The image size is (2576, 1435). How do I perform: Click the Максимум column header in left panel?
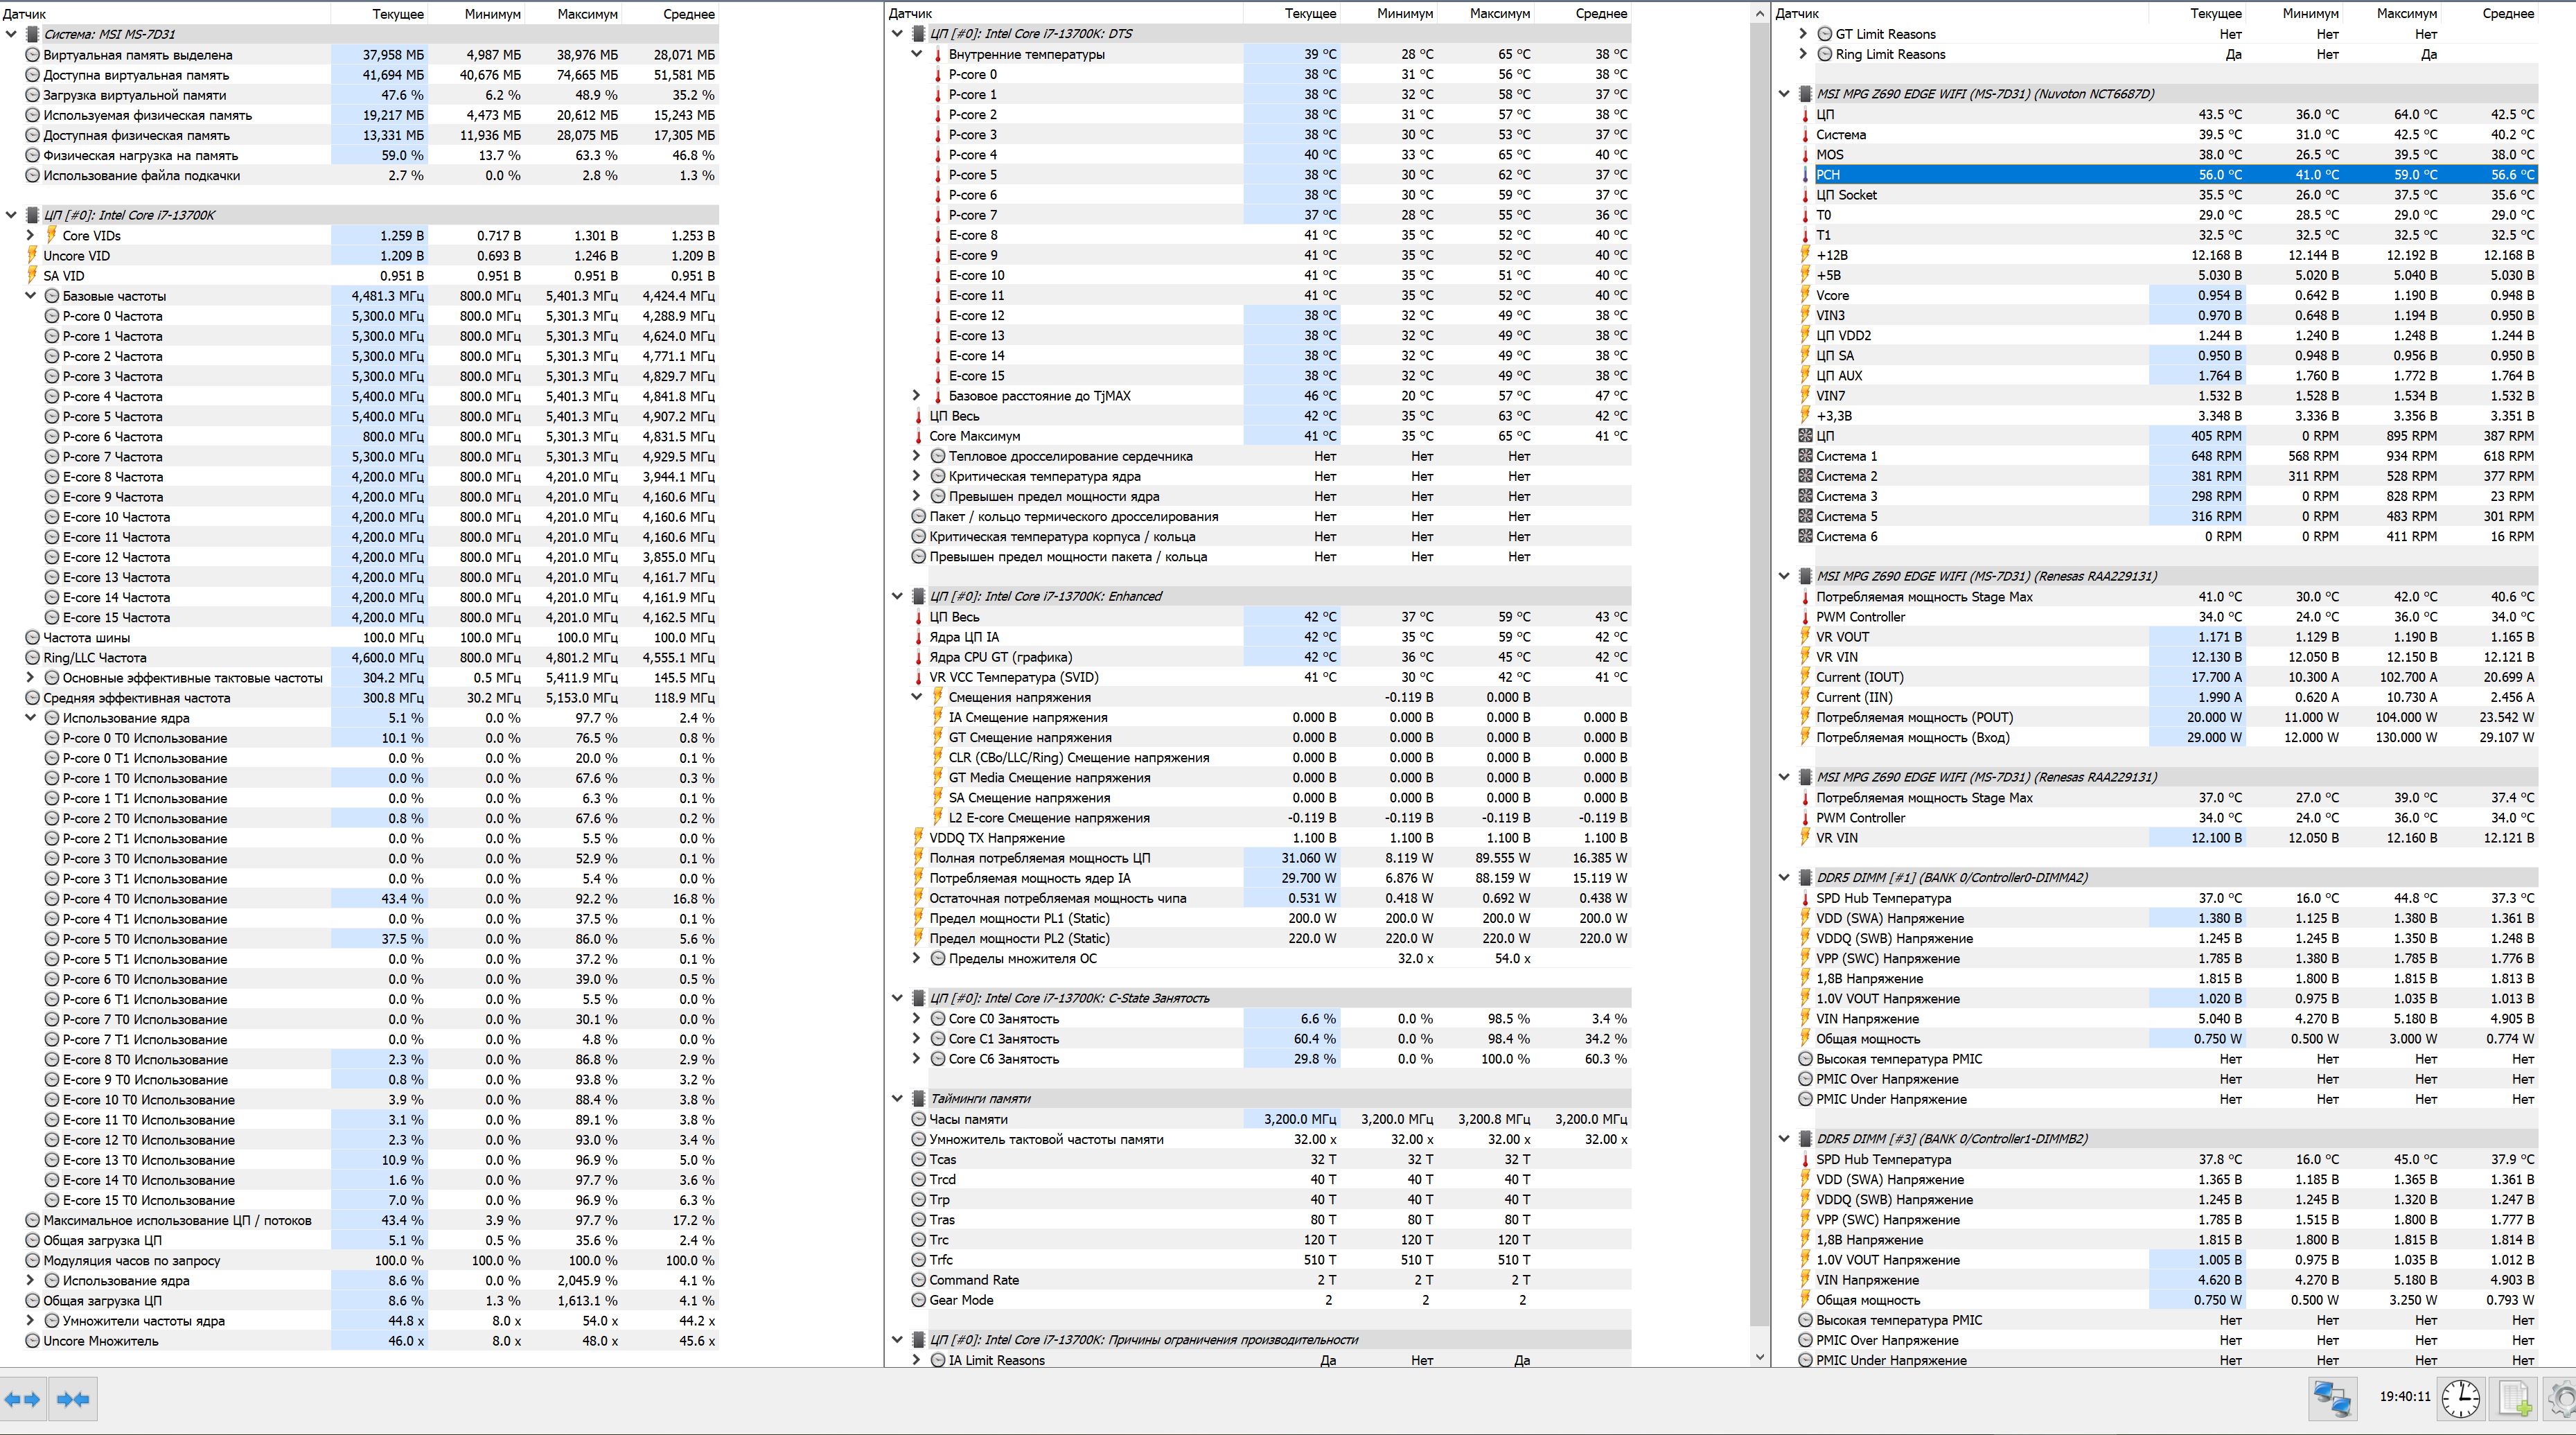pyautogui.click(x=587, y=14)
